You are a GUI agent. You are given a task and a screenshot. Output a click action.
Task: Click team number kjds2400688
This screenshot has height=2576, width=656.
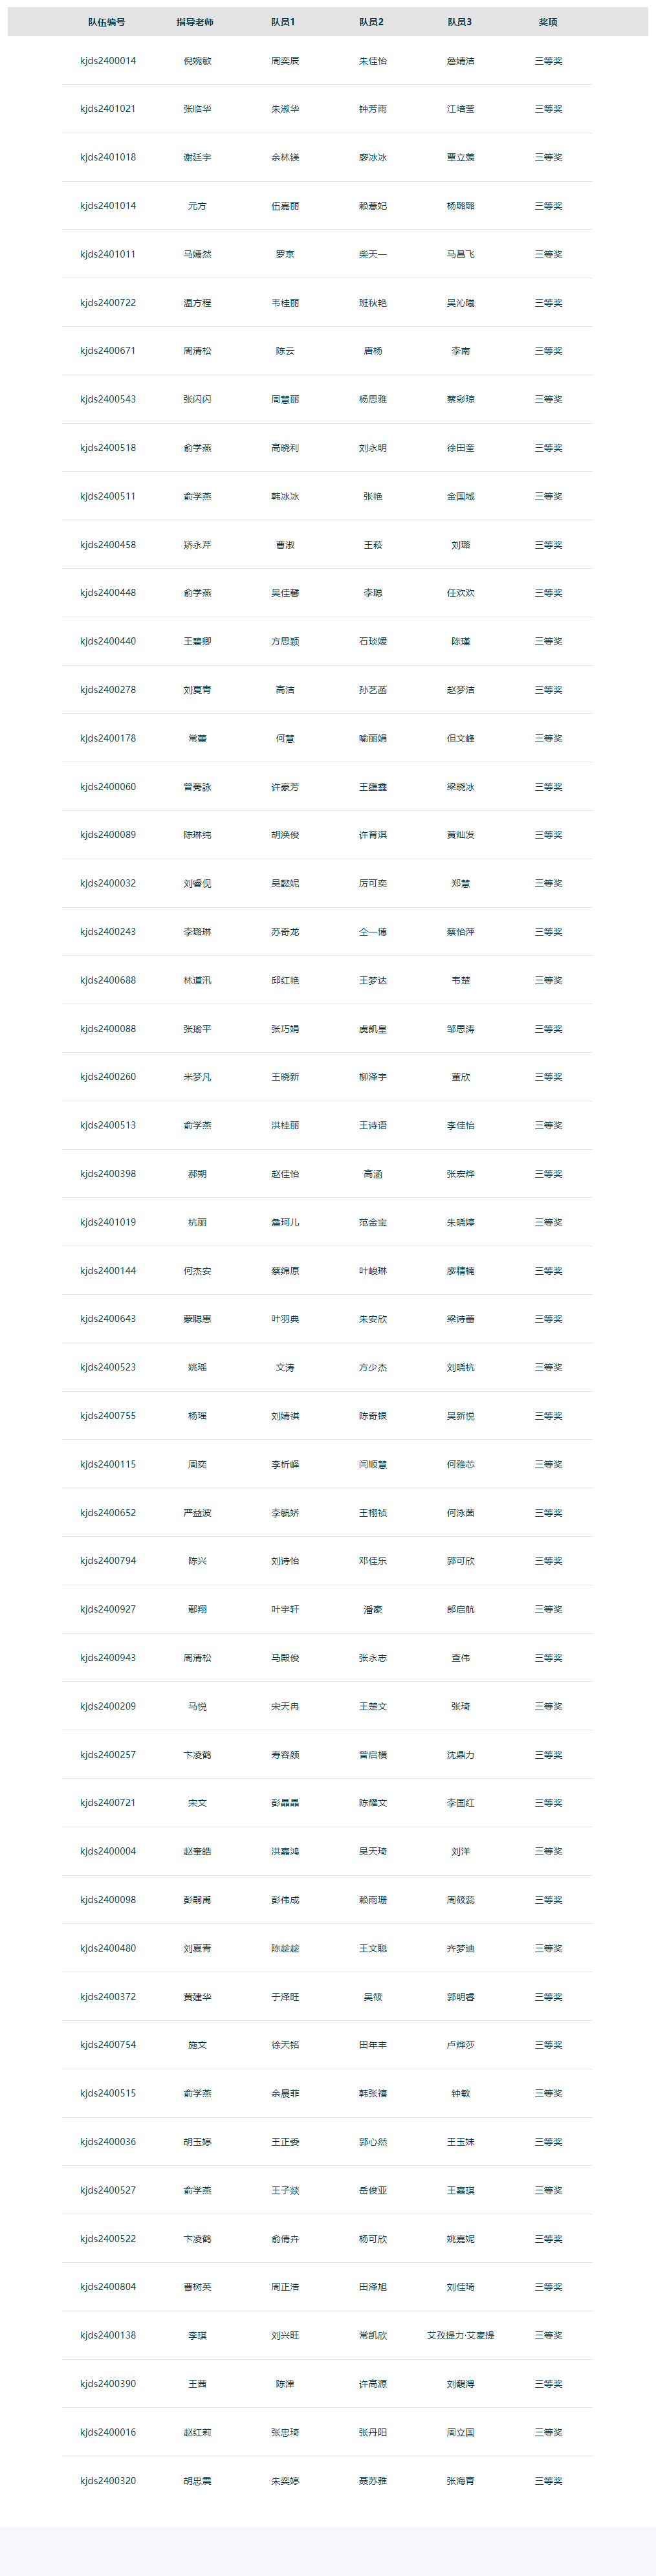click(x=108, y=980)
